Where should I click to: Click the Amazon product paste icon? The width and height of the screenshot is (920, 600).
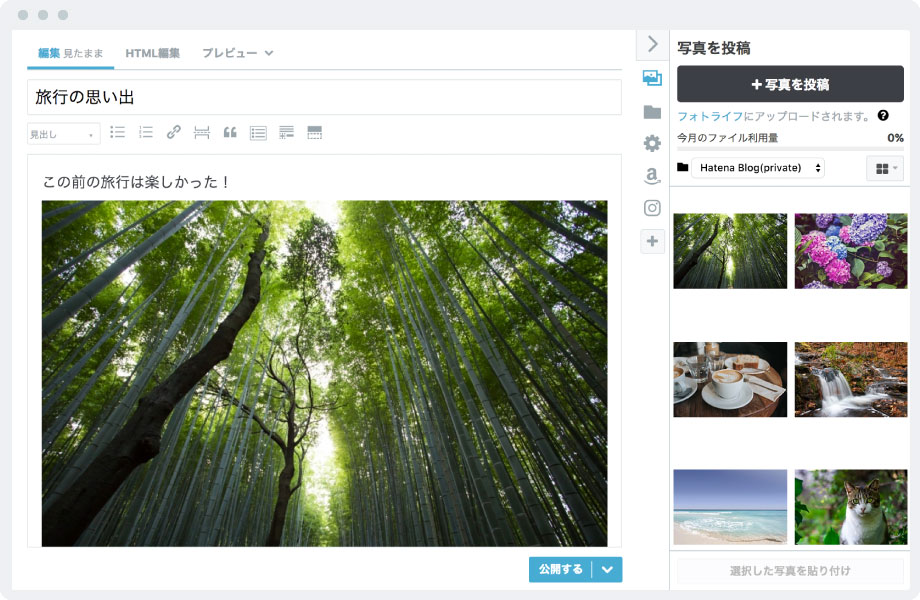point(651,172)
